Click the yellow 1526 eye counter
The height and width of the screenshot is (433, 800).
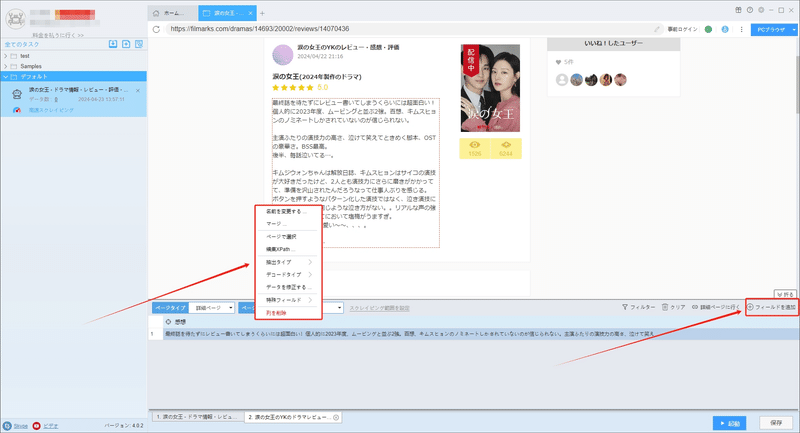click(x=474, y=148)
